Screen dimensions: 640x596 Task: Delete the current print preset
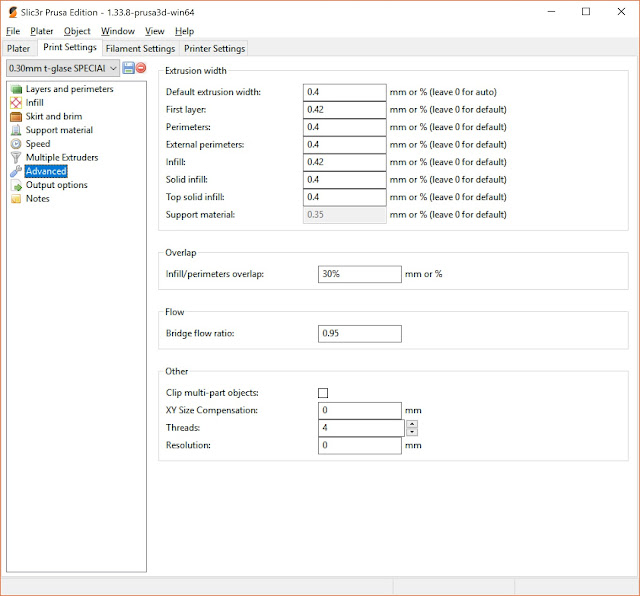click(141, 68)
